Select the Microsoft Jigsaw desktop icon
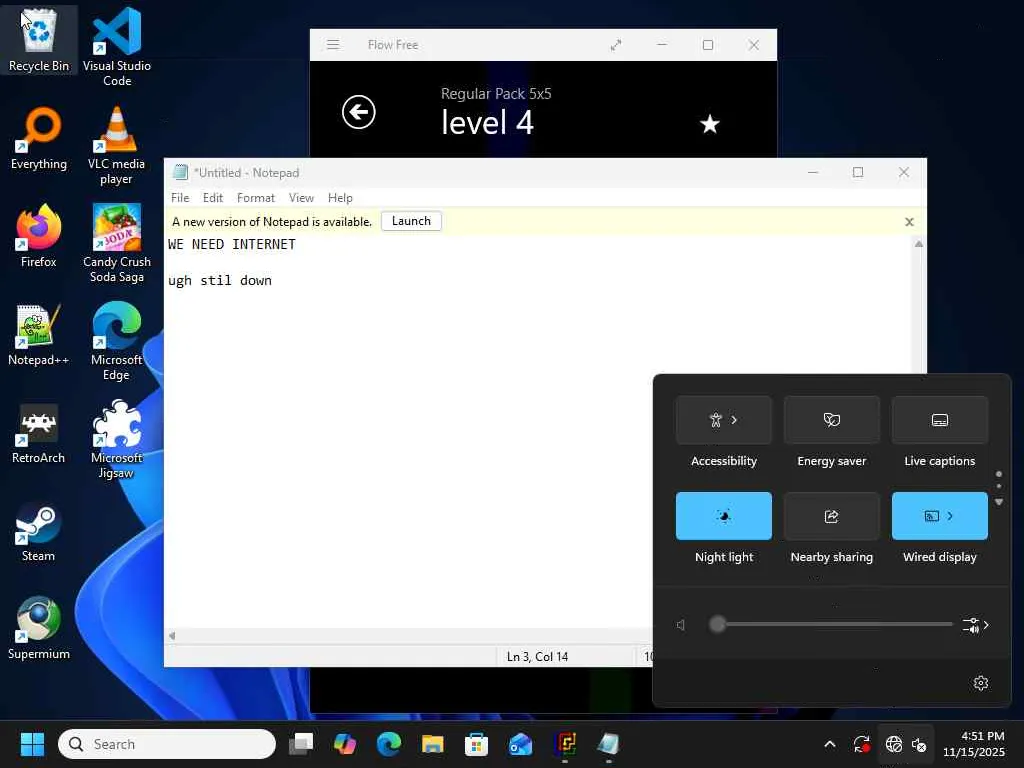 click(x=117, y=439)
